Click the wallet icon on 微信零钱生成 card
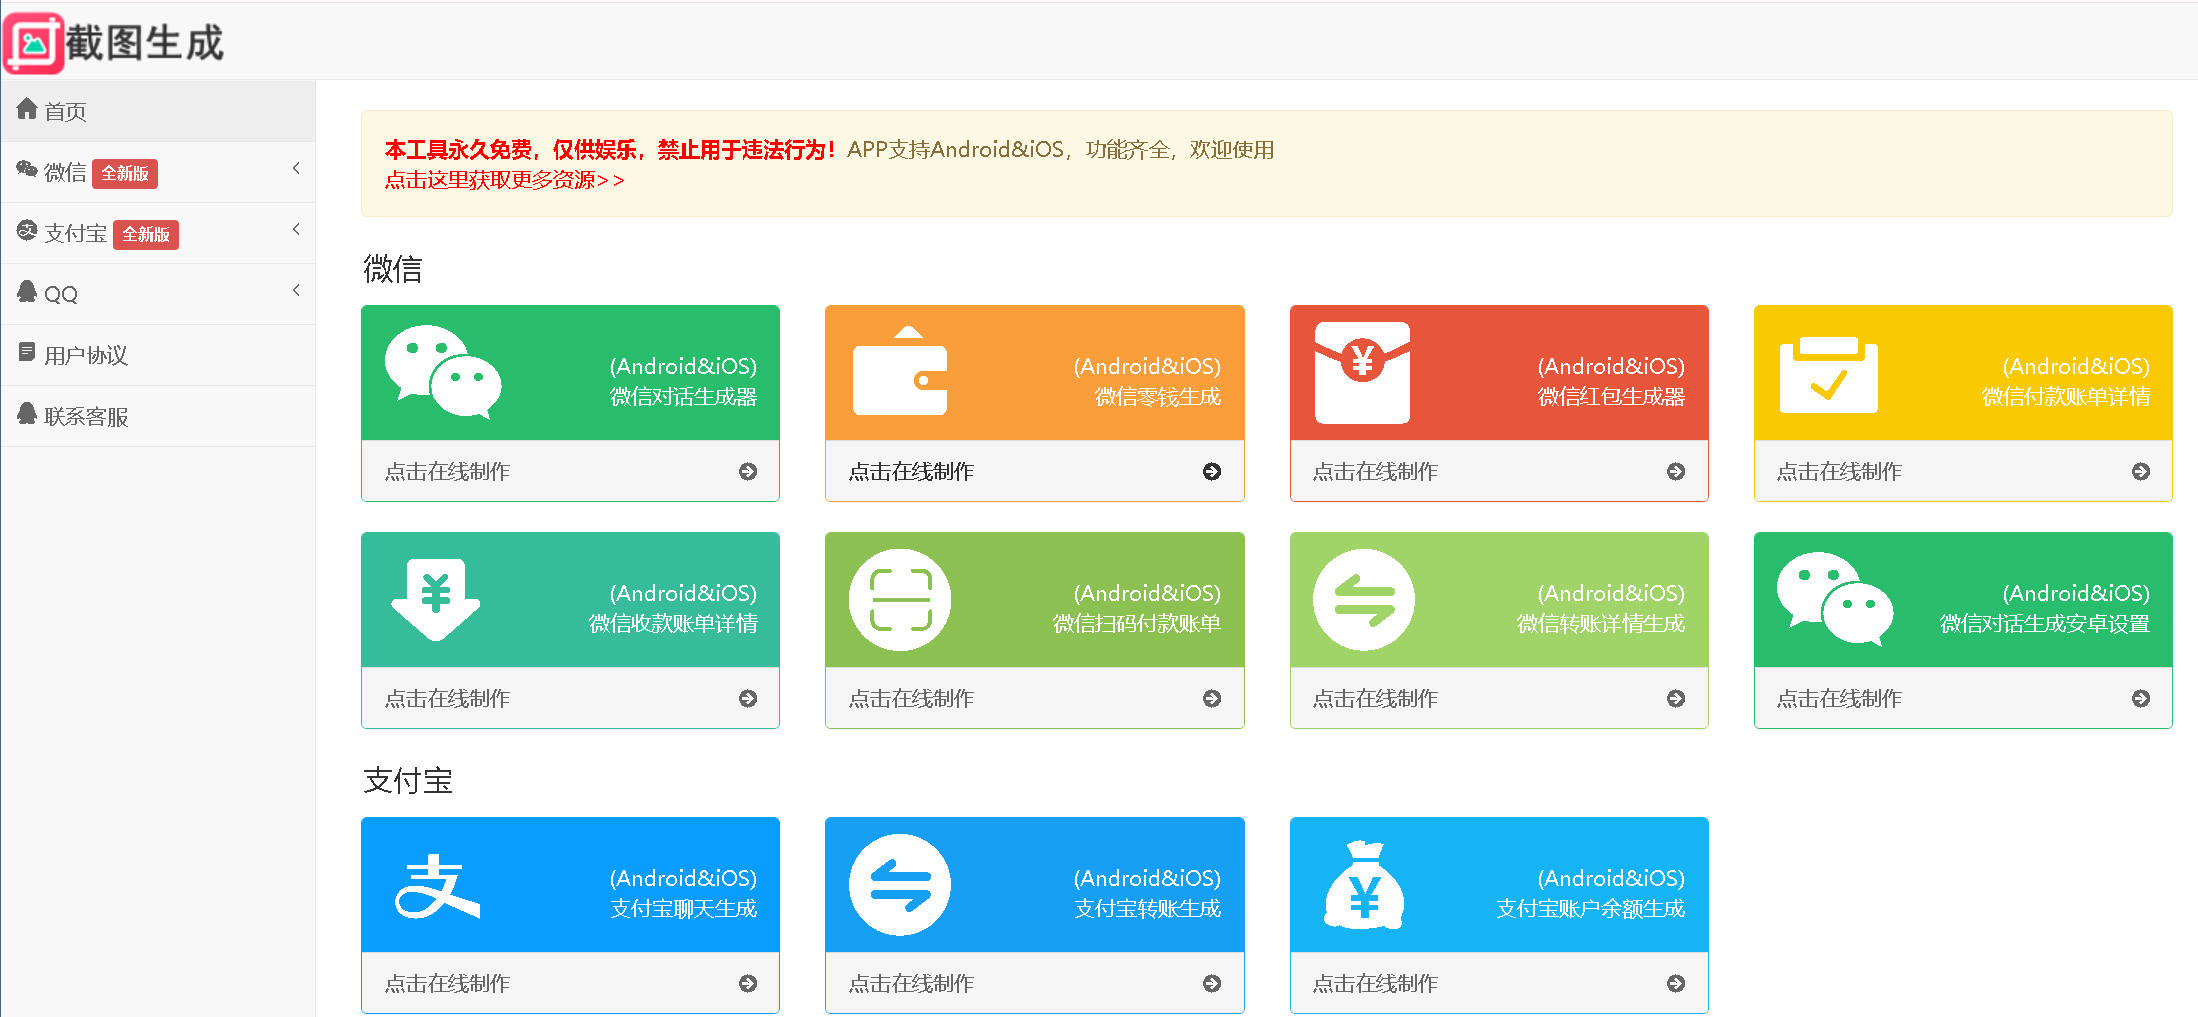Screen dimensions: 2198x1017 click(899, 372)
